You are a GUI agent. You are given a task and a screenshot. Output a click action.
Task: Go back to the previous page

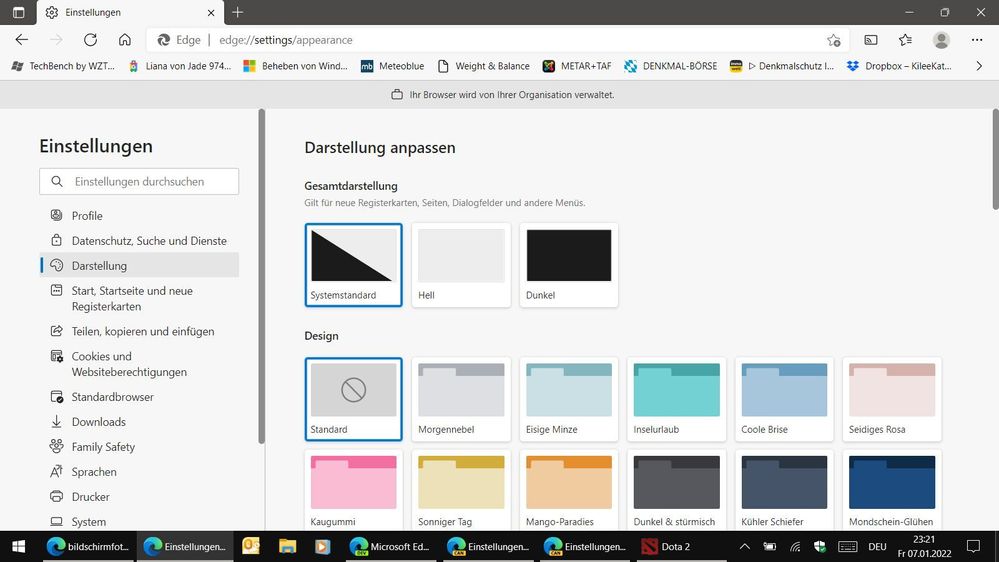(x=22, y=40)
